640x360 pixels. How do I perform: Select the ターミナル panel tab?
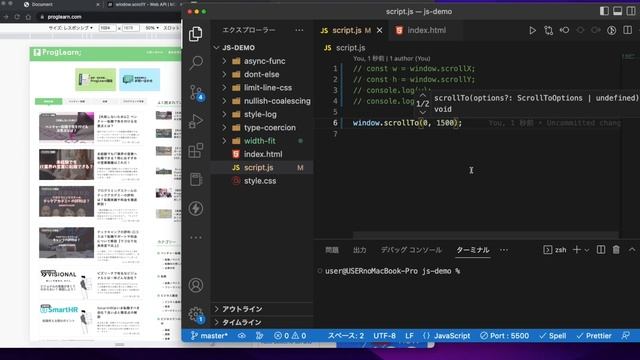click(x=473, y=250)
